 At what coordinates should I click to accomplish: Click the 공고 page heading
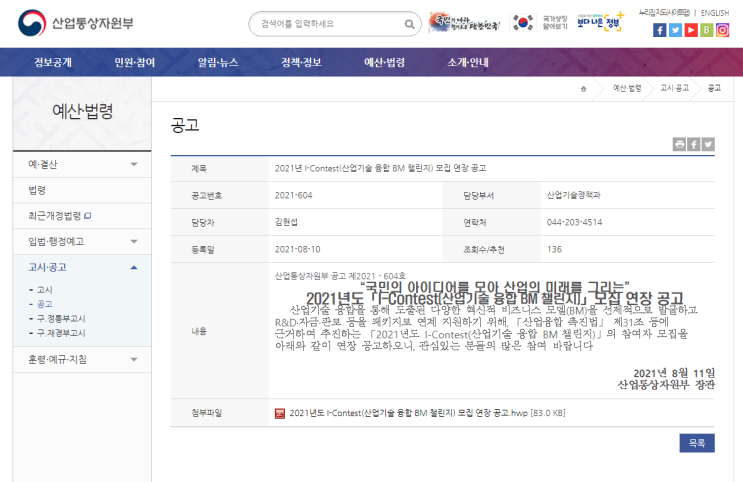185,125
